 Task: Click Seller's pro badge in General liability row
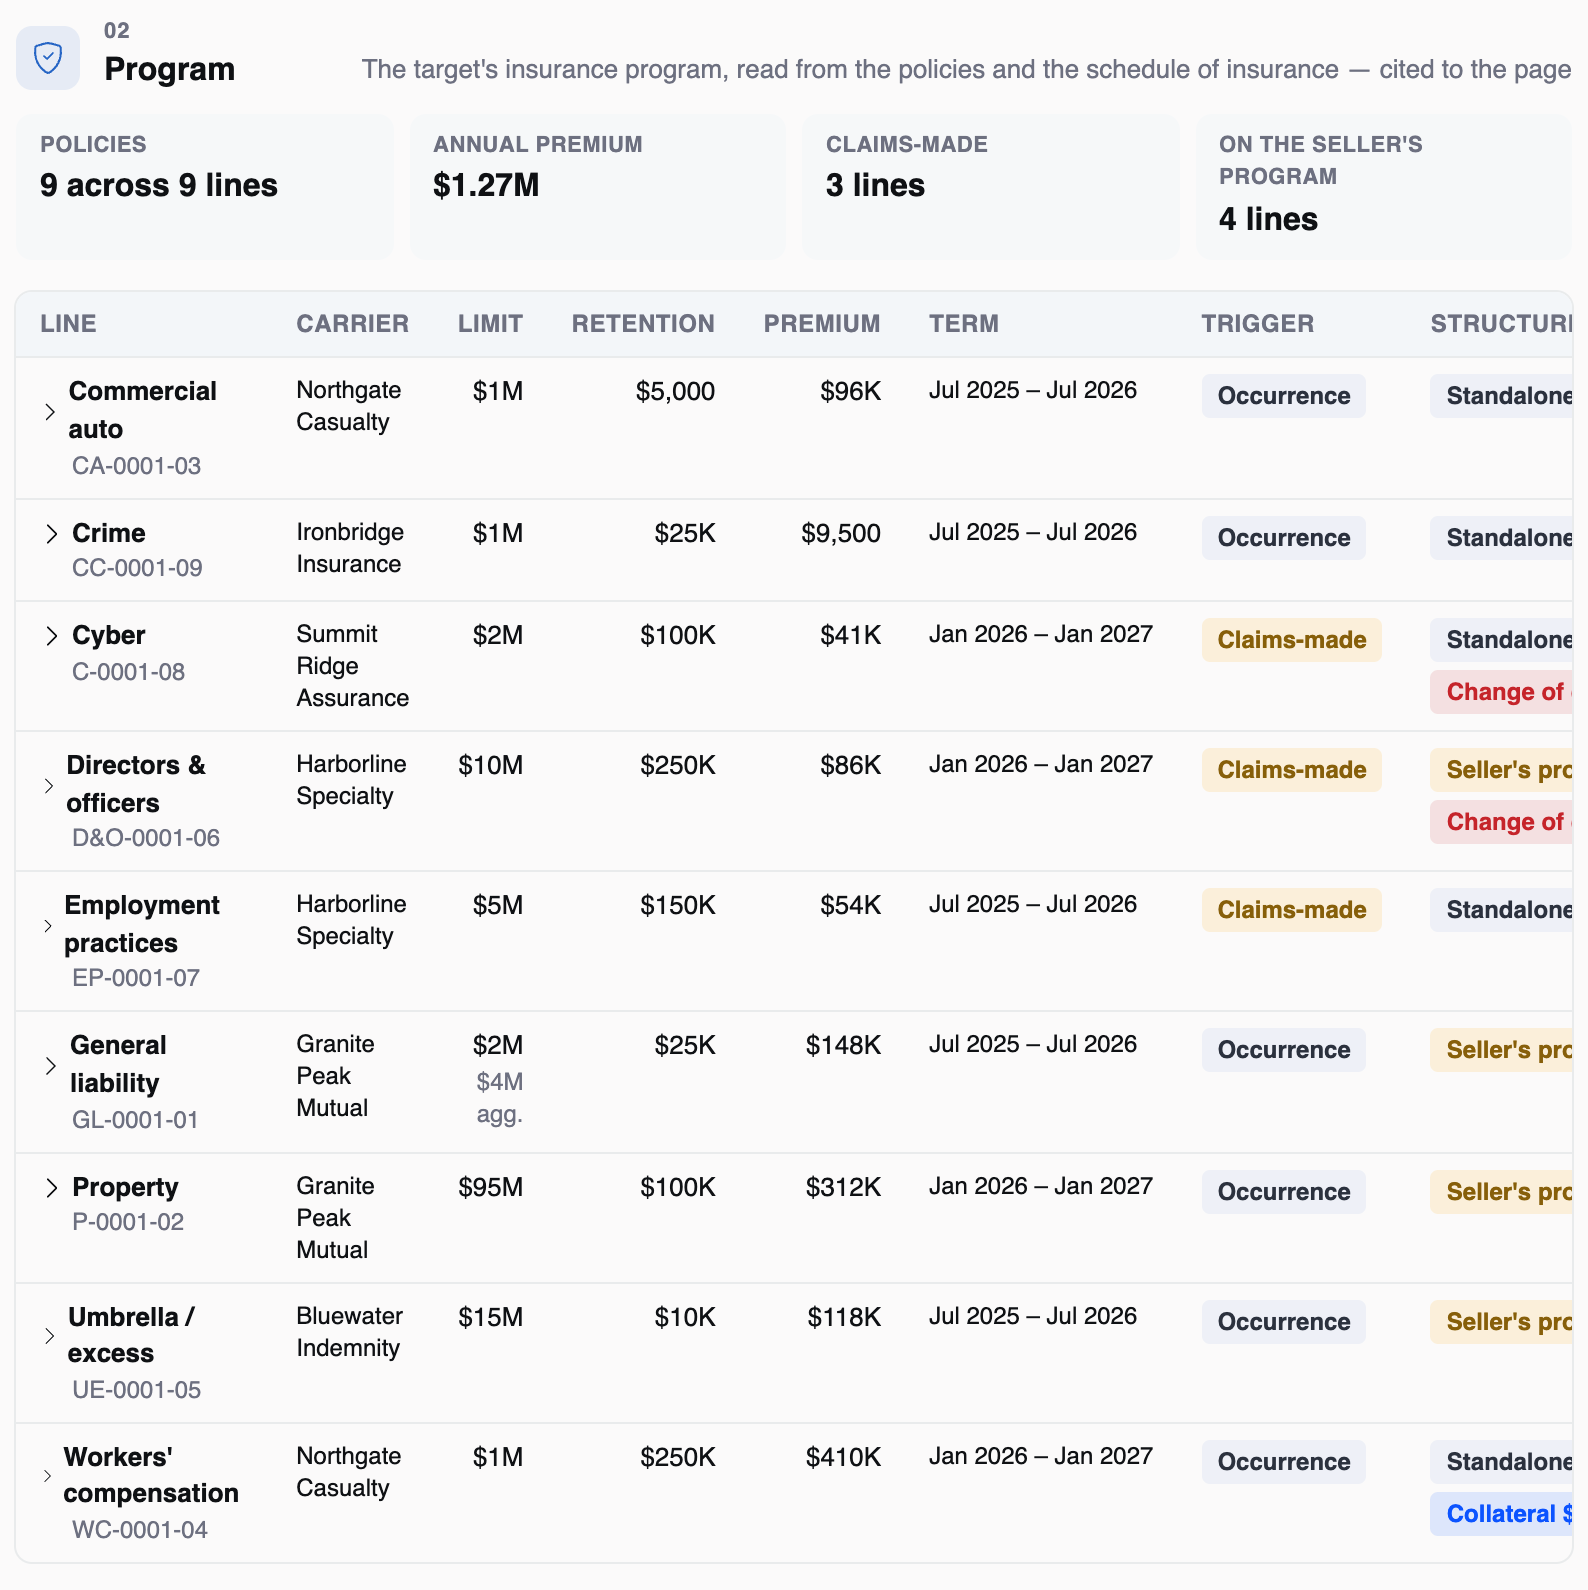coord(1502,1050)
